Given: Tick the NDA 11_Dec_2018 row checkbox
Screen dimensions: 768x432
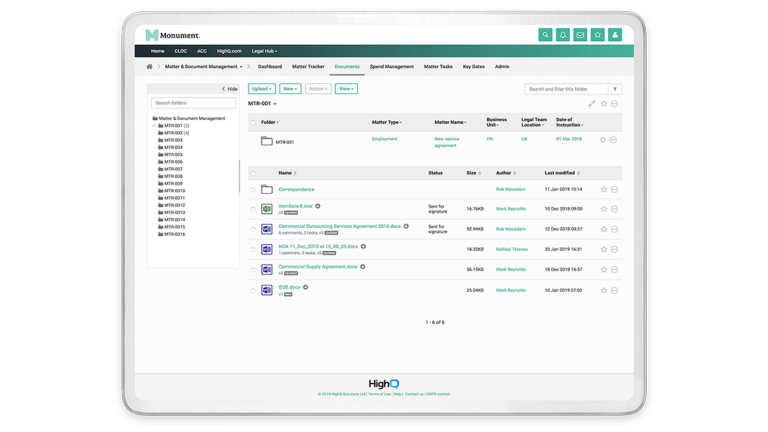Looking at the screenshot, I should coord(253,250).
